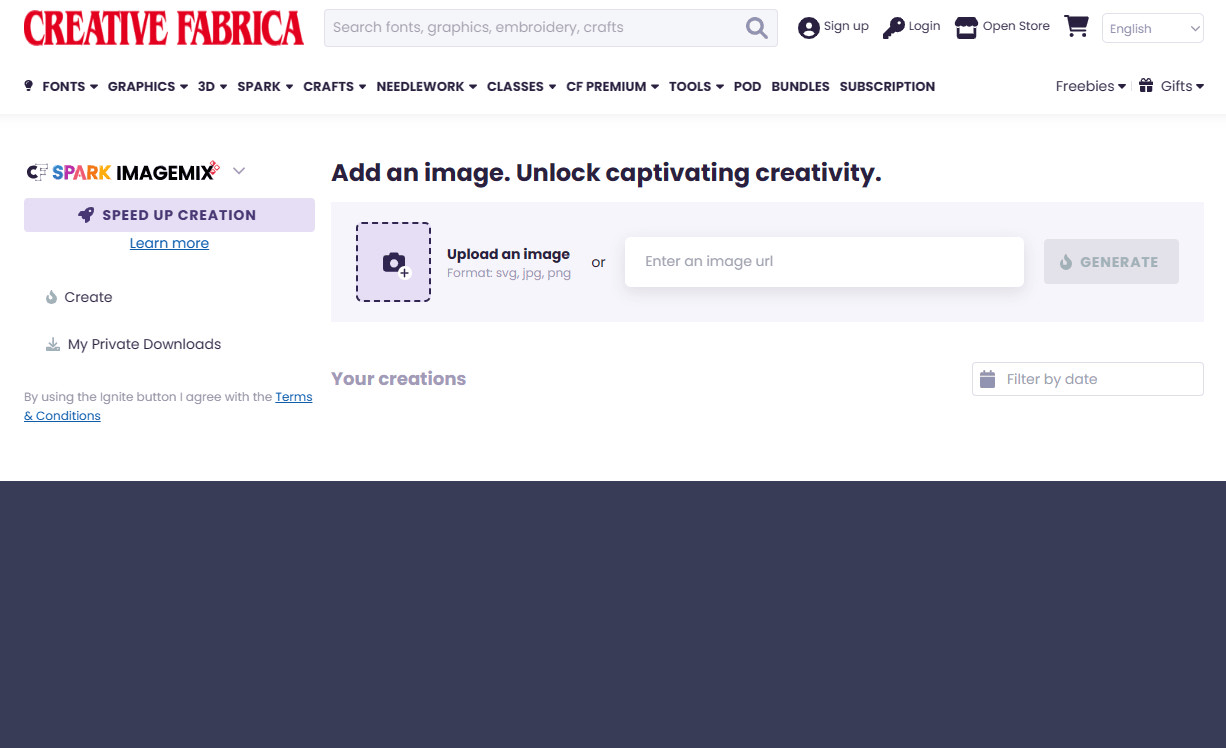Click the shopping cart icon
This screenshot has width=1226, height=748.
[1076, 27]
